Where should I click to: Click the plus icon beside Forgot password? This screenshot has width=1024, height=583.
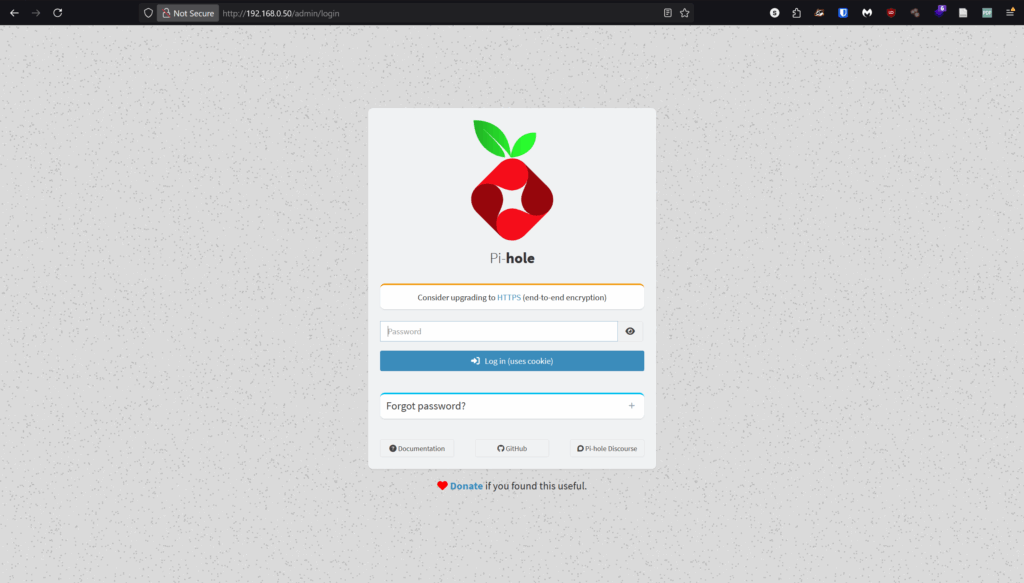point(631,406)
